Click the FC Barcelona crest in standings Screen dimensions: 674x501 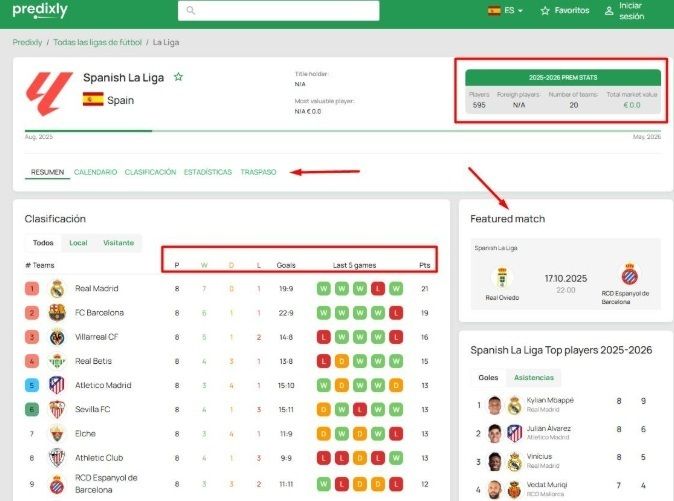57,313
